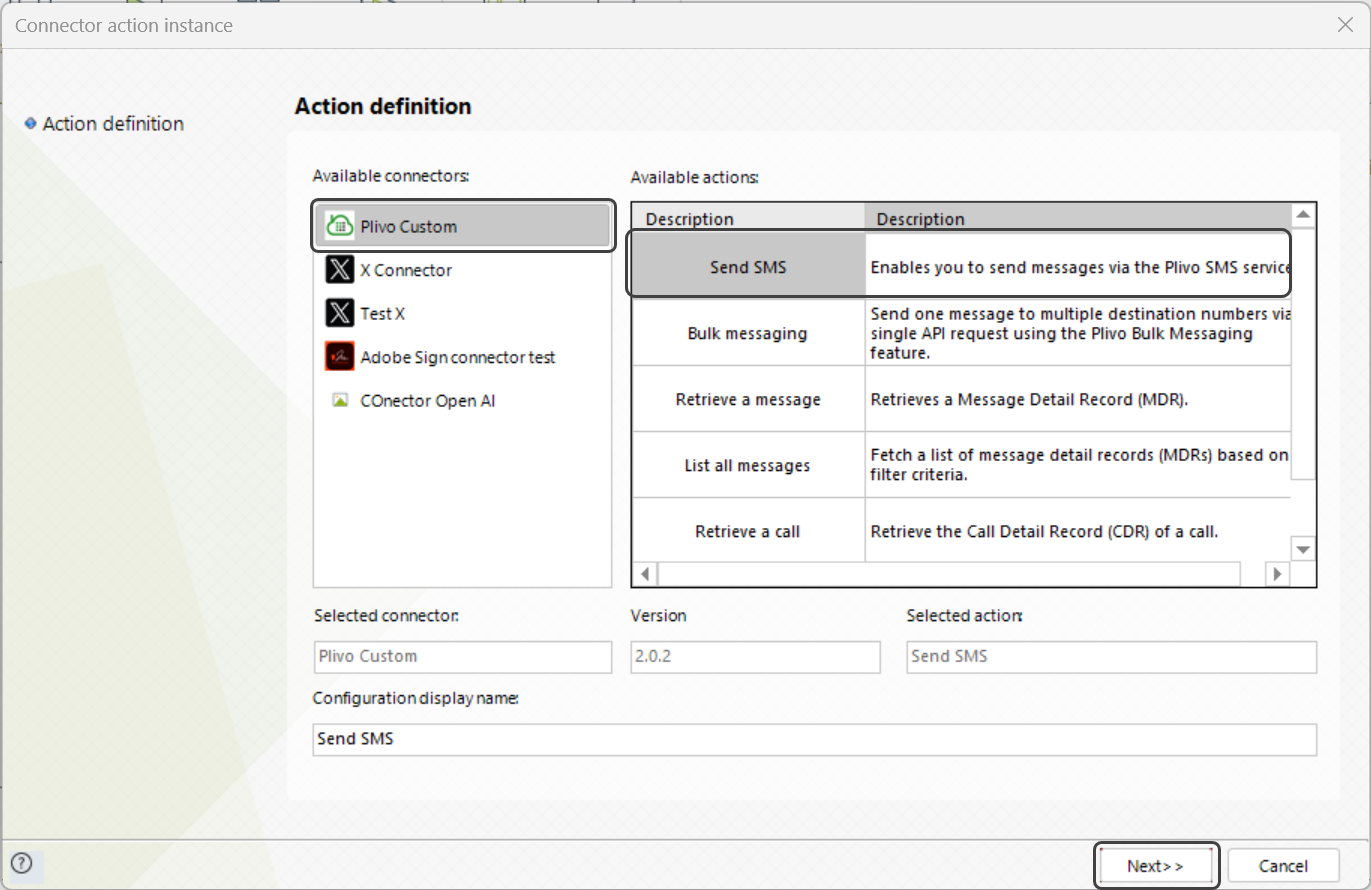Click the actions list scroll up arrow

tap(1303, 215)
